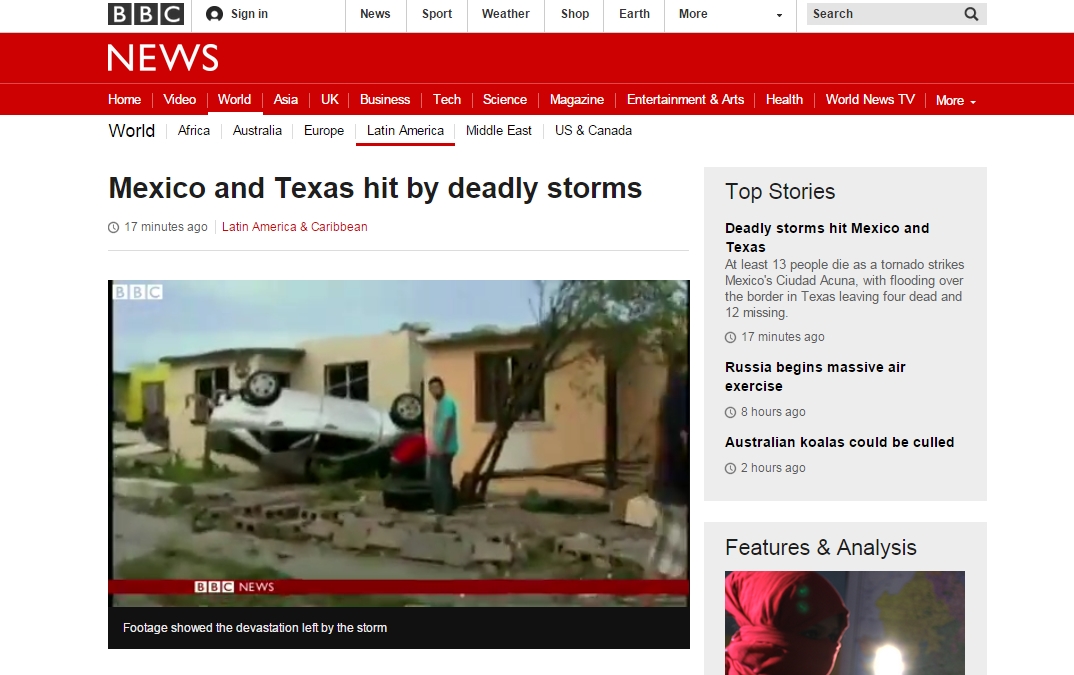Select the Latin America sub-navigation tab
This screenshot has height=675, width=1074.
405,130
